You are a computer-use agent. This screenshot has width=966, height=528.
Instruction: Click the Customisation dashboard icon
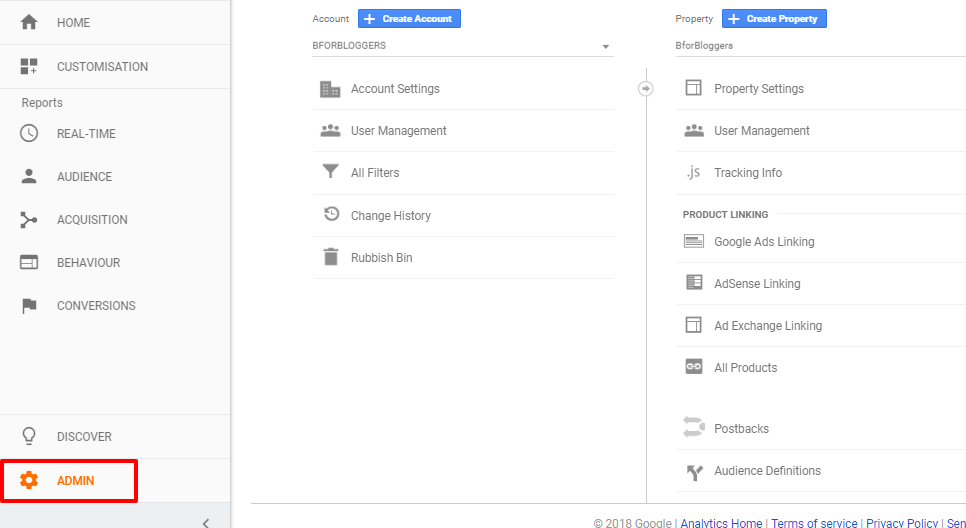(x=29, y=66)
